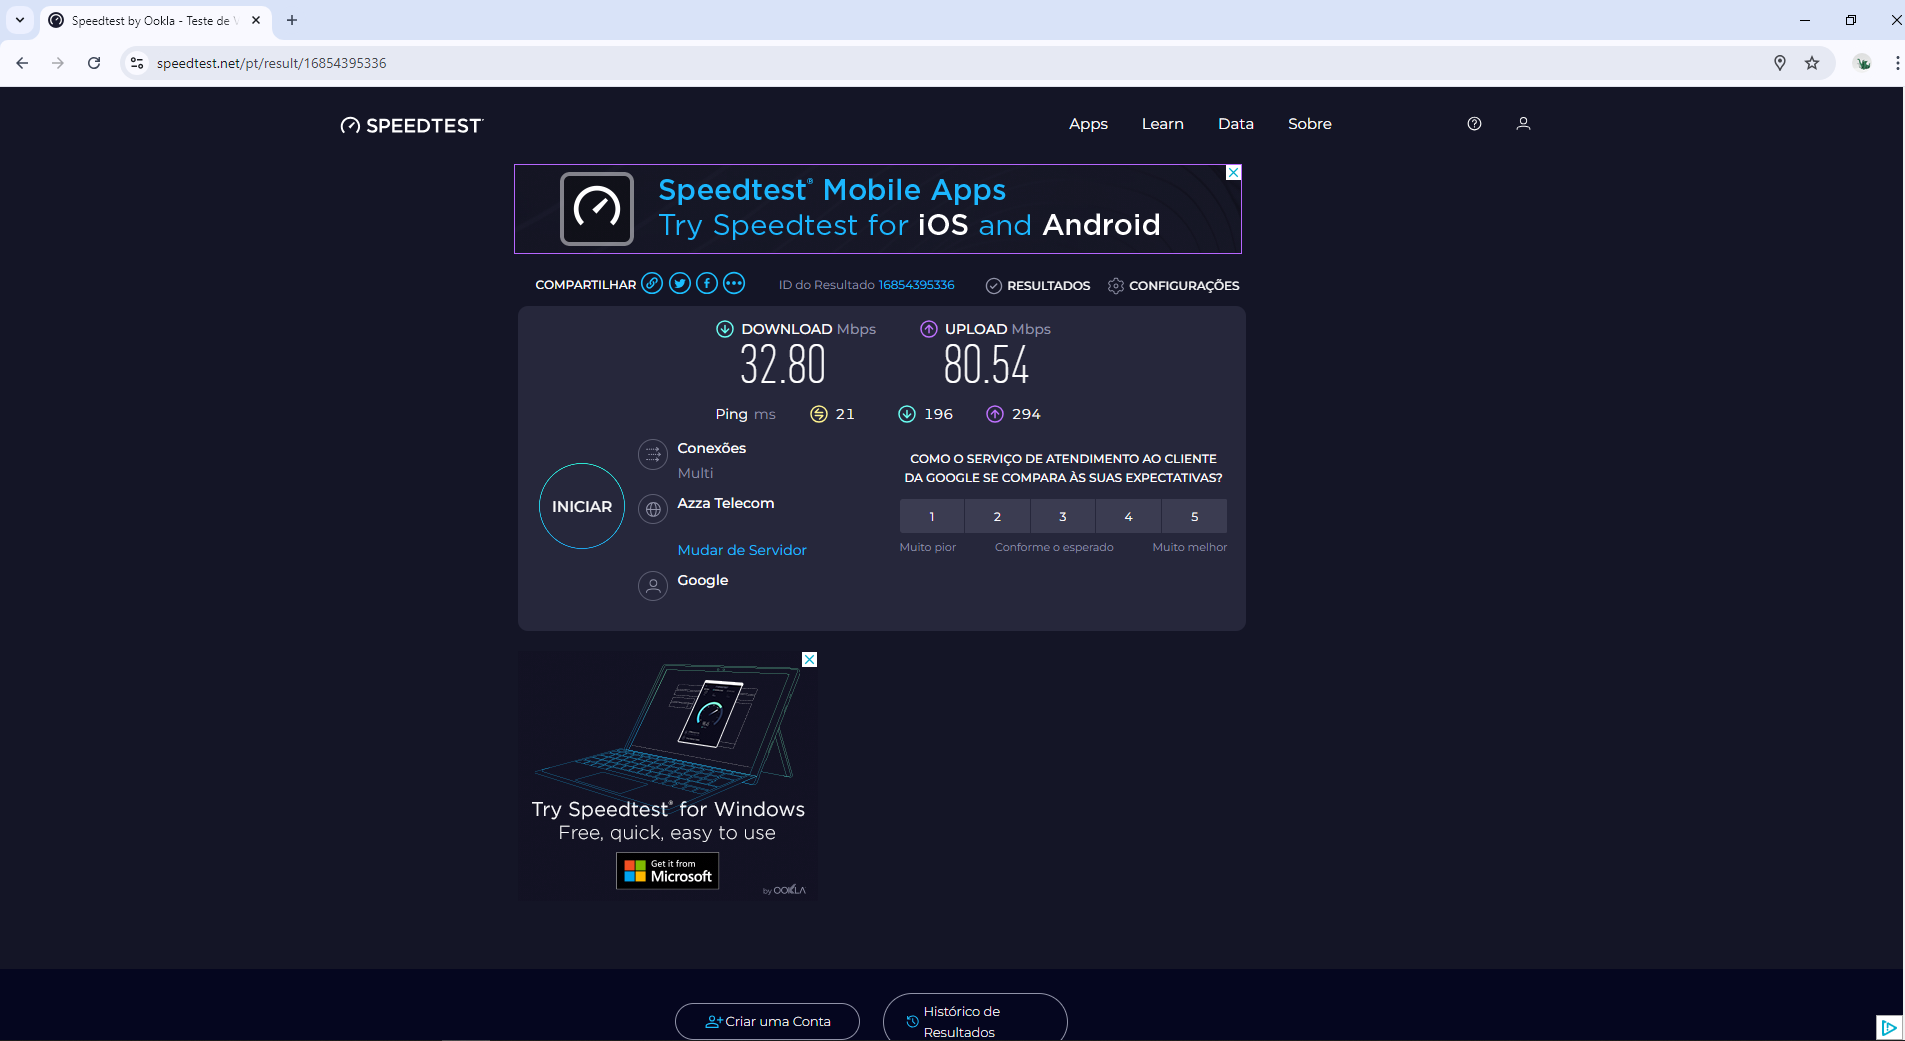Viewport: 1905px width, 1041px height.
Task: Click the Get it from Microsoft badge
Action: (667, 871)
